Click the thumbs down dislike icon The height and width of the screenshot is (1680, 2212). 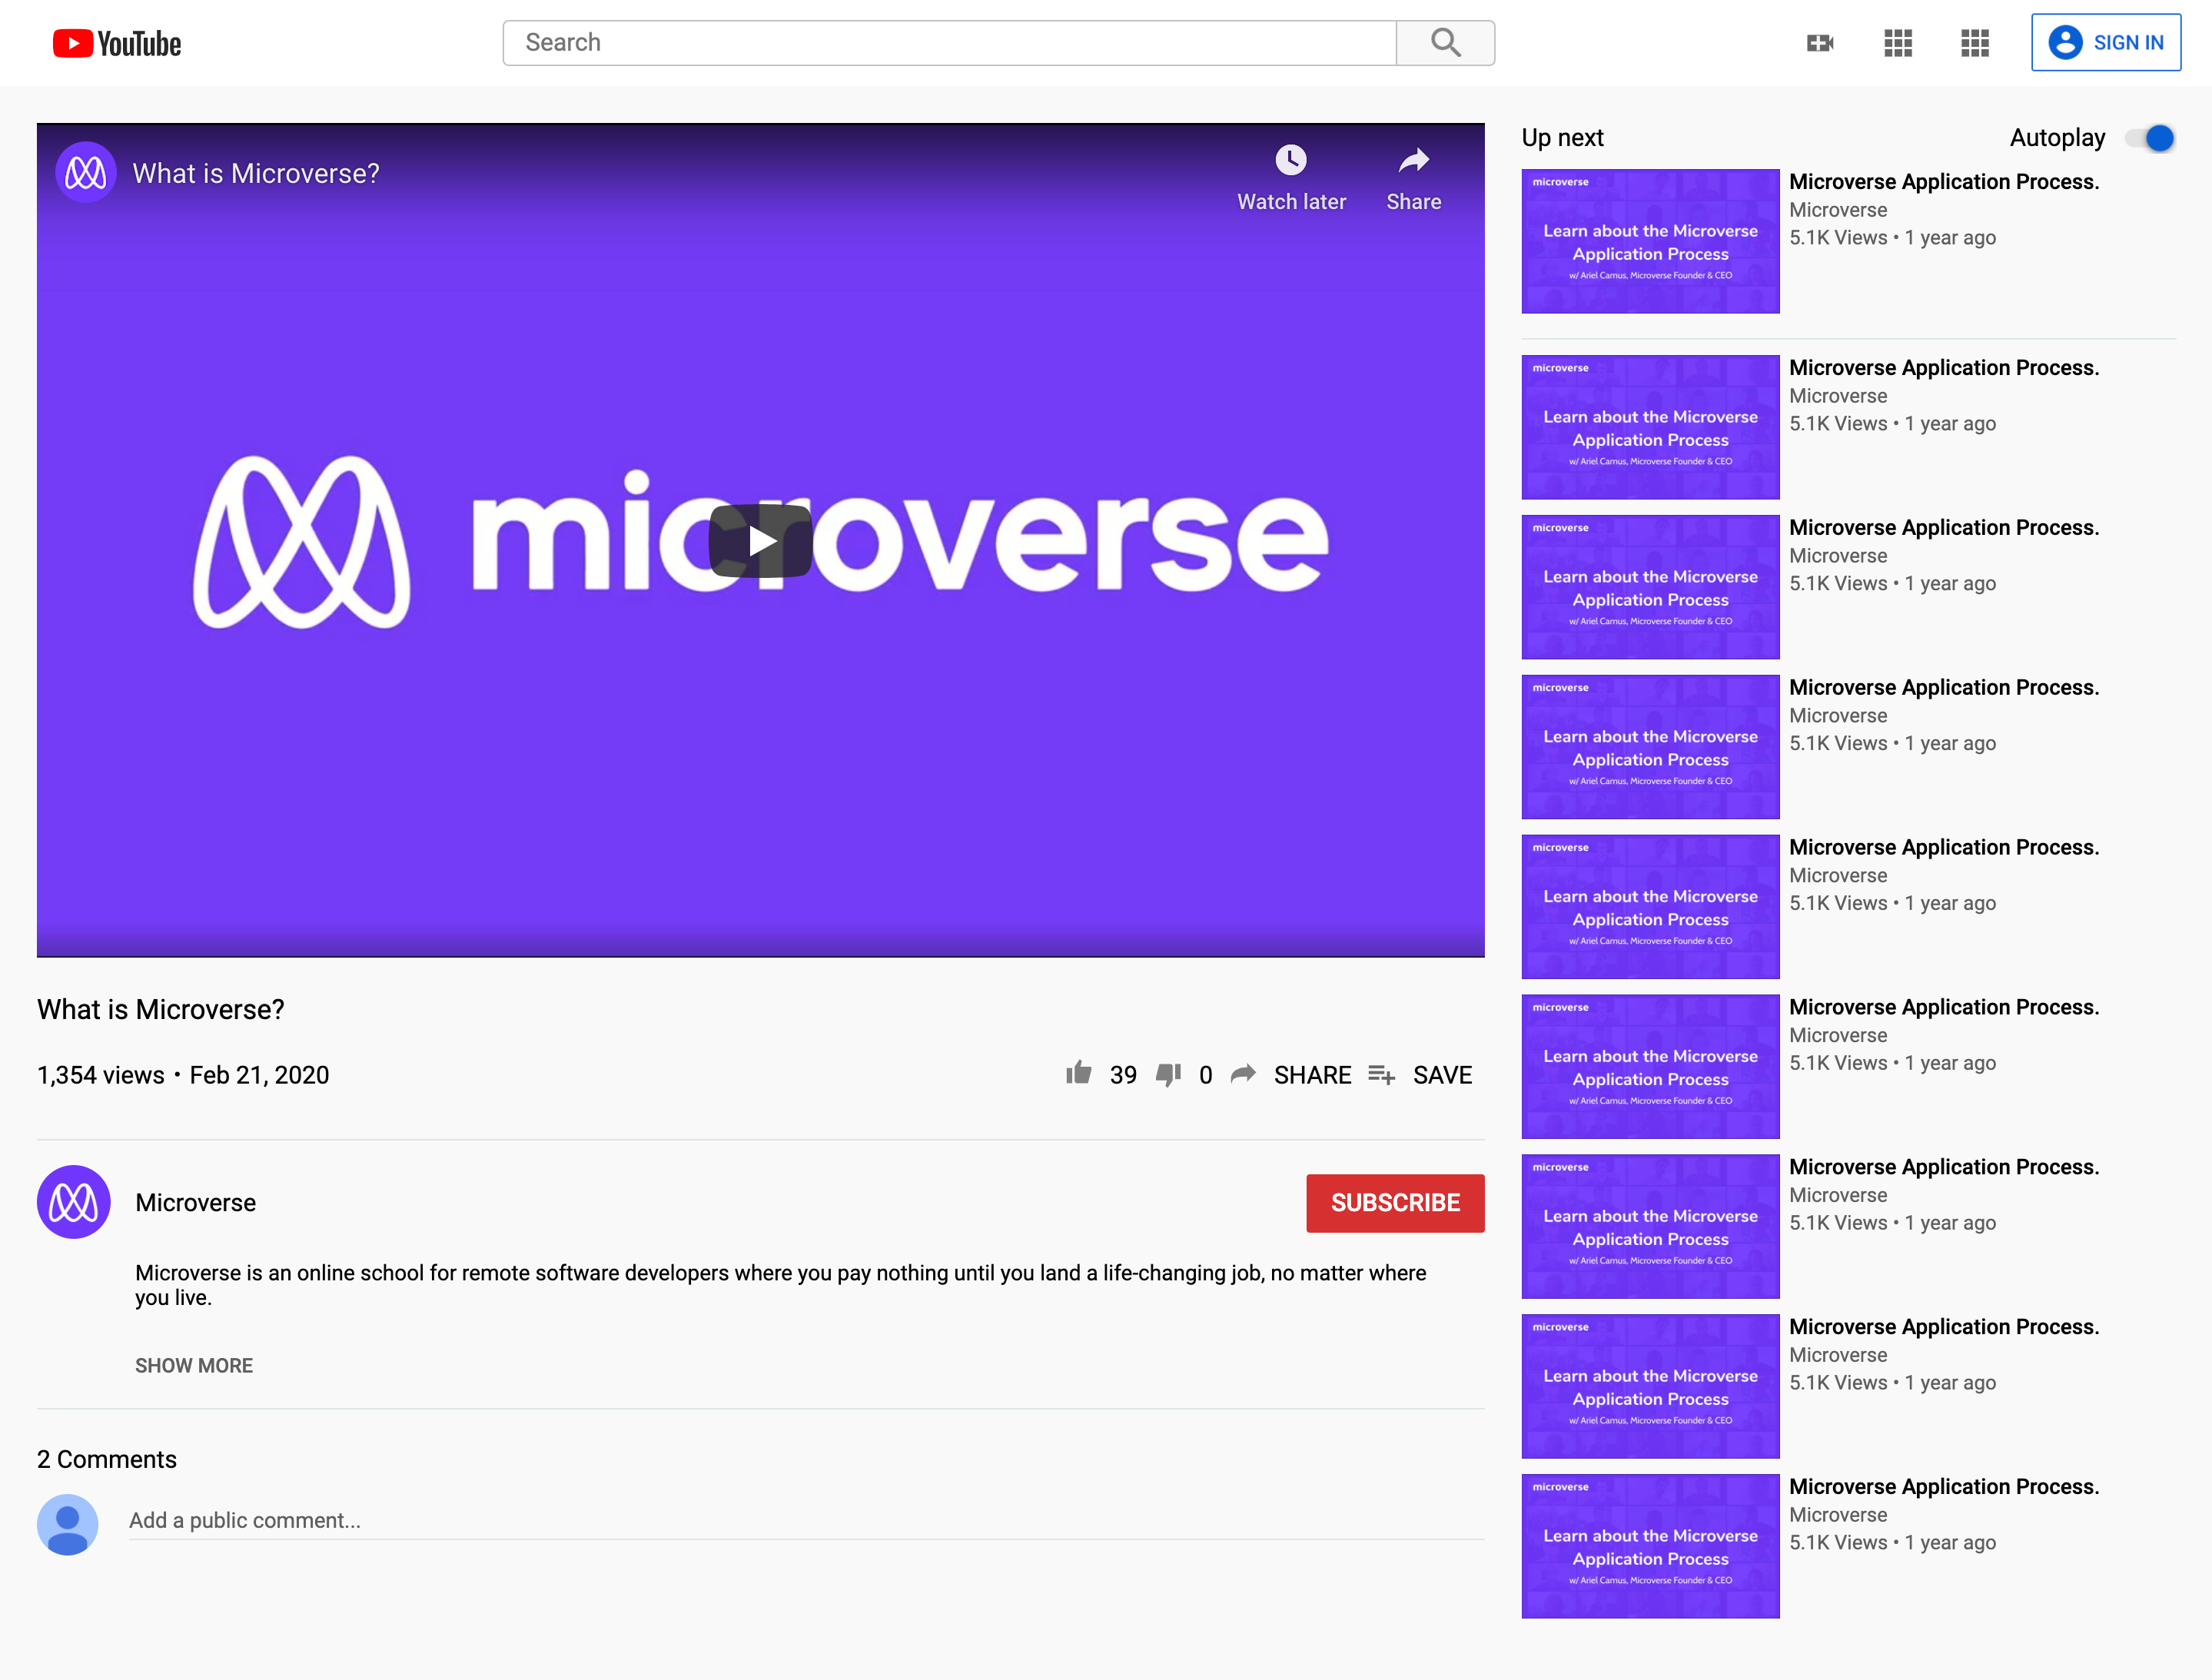(1168, 1074)
